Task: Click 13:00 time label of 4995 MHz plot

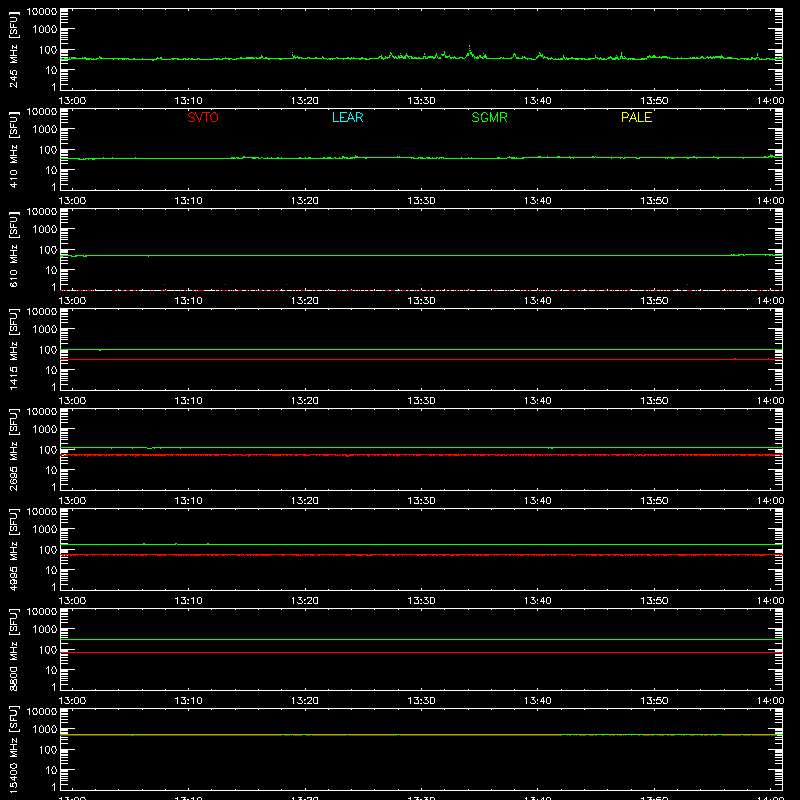Action: [72, 601]
